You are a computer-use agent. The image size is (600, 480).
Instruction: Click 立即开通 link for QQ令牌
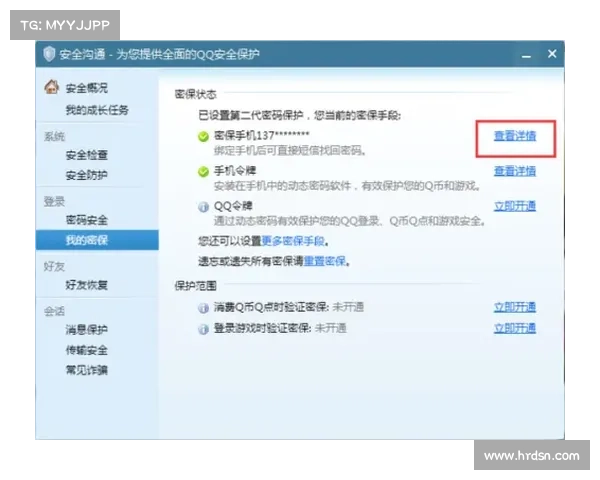(515, 206)
